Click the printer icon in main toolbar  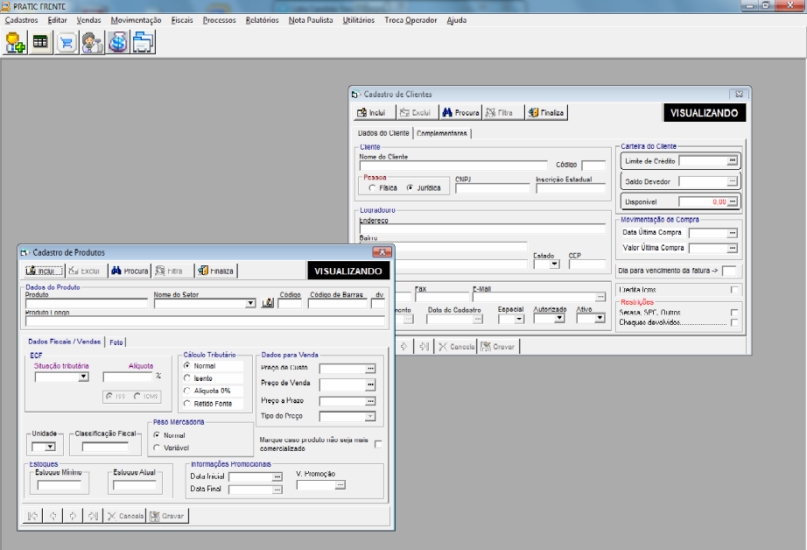pyautogui.click(x=143, y=42)
